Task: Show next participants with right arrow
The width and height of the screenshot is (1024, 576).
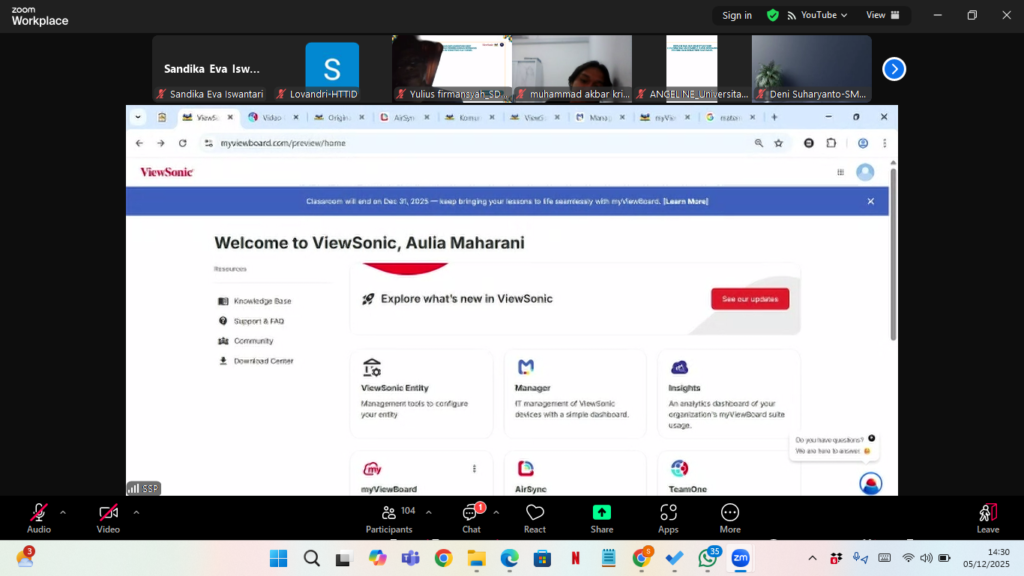Action: click(894, 69)
